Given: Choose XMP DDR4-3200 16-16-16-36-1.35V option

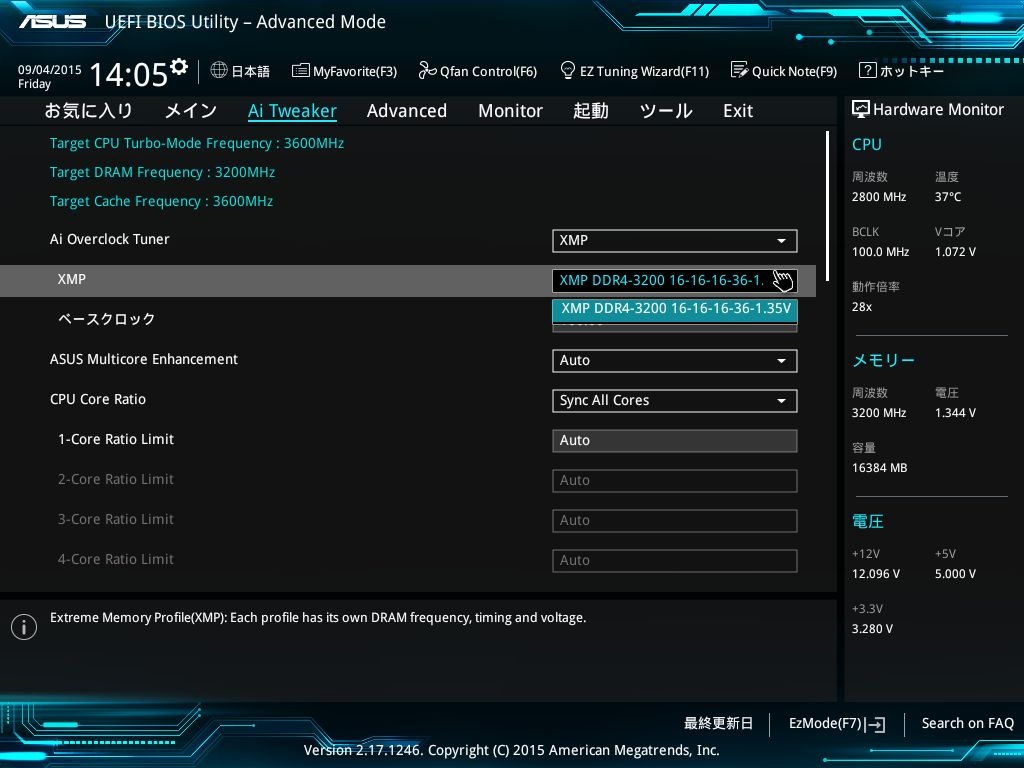Looking at the screenshot, I should pos(675,308).
